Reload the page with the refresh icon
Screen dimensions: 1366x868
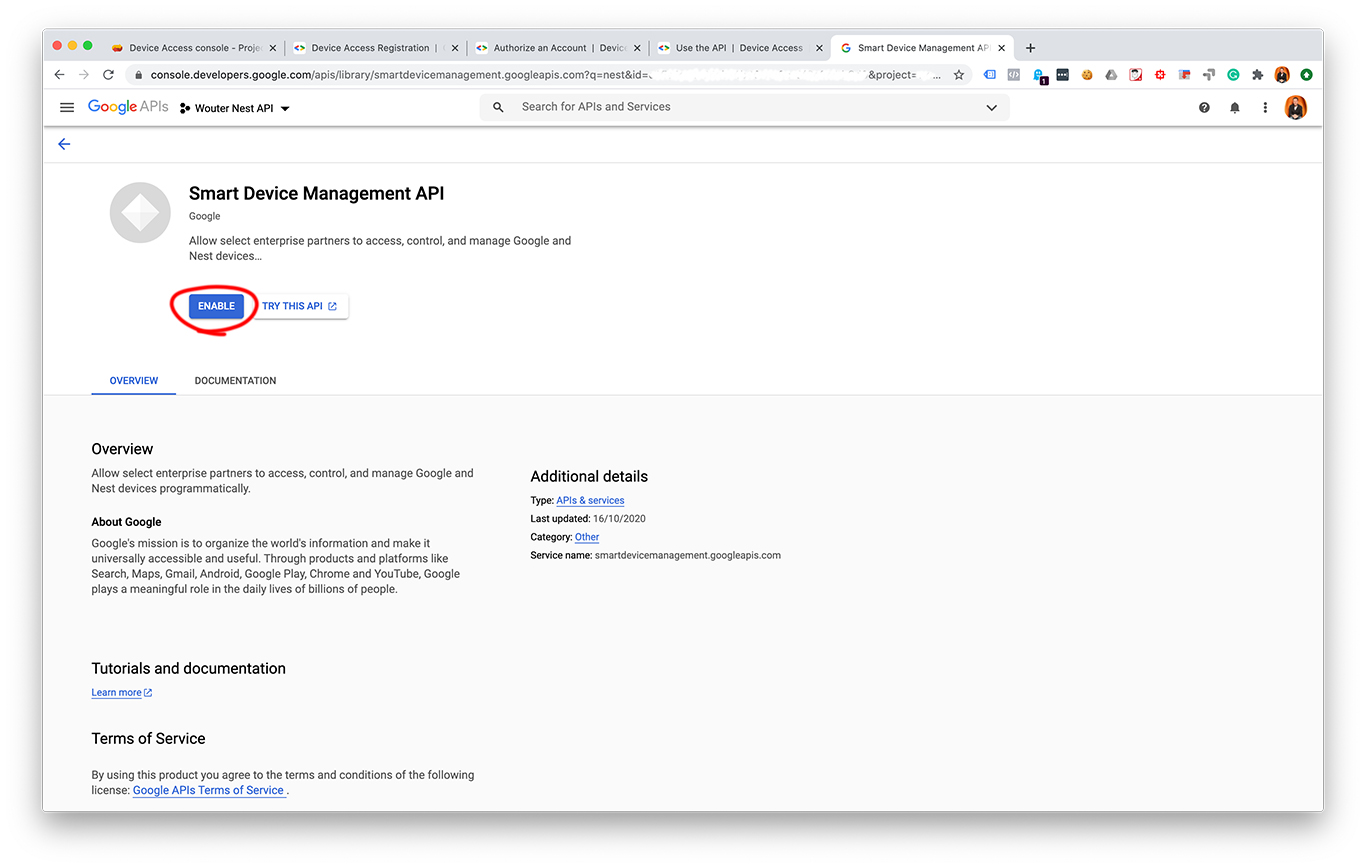click(x=108, y=75)
